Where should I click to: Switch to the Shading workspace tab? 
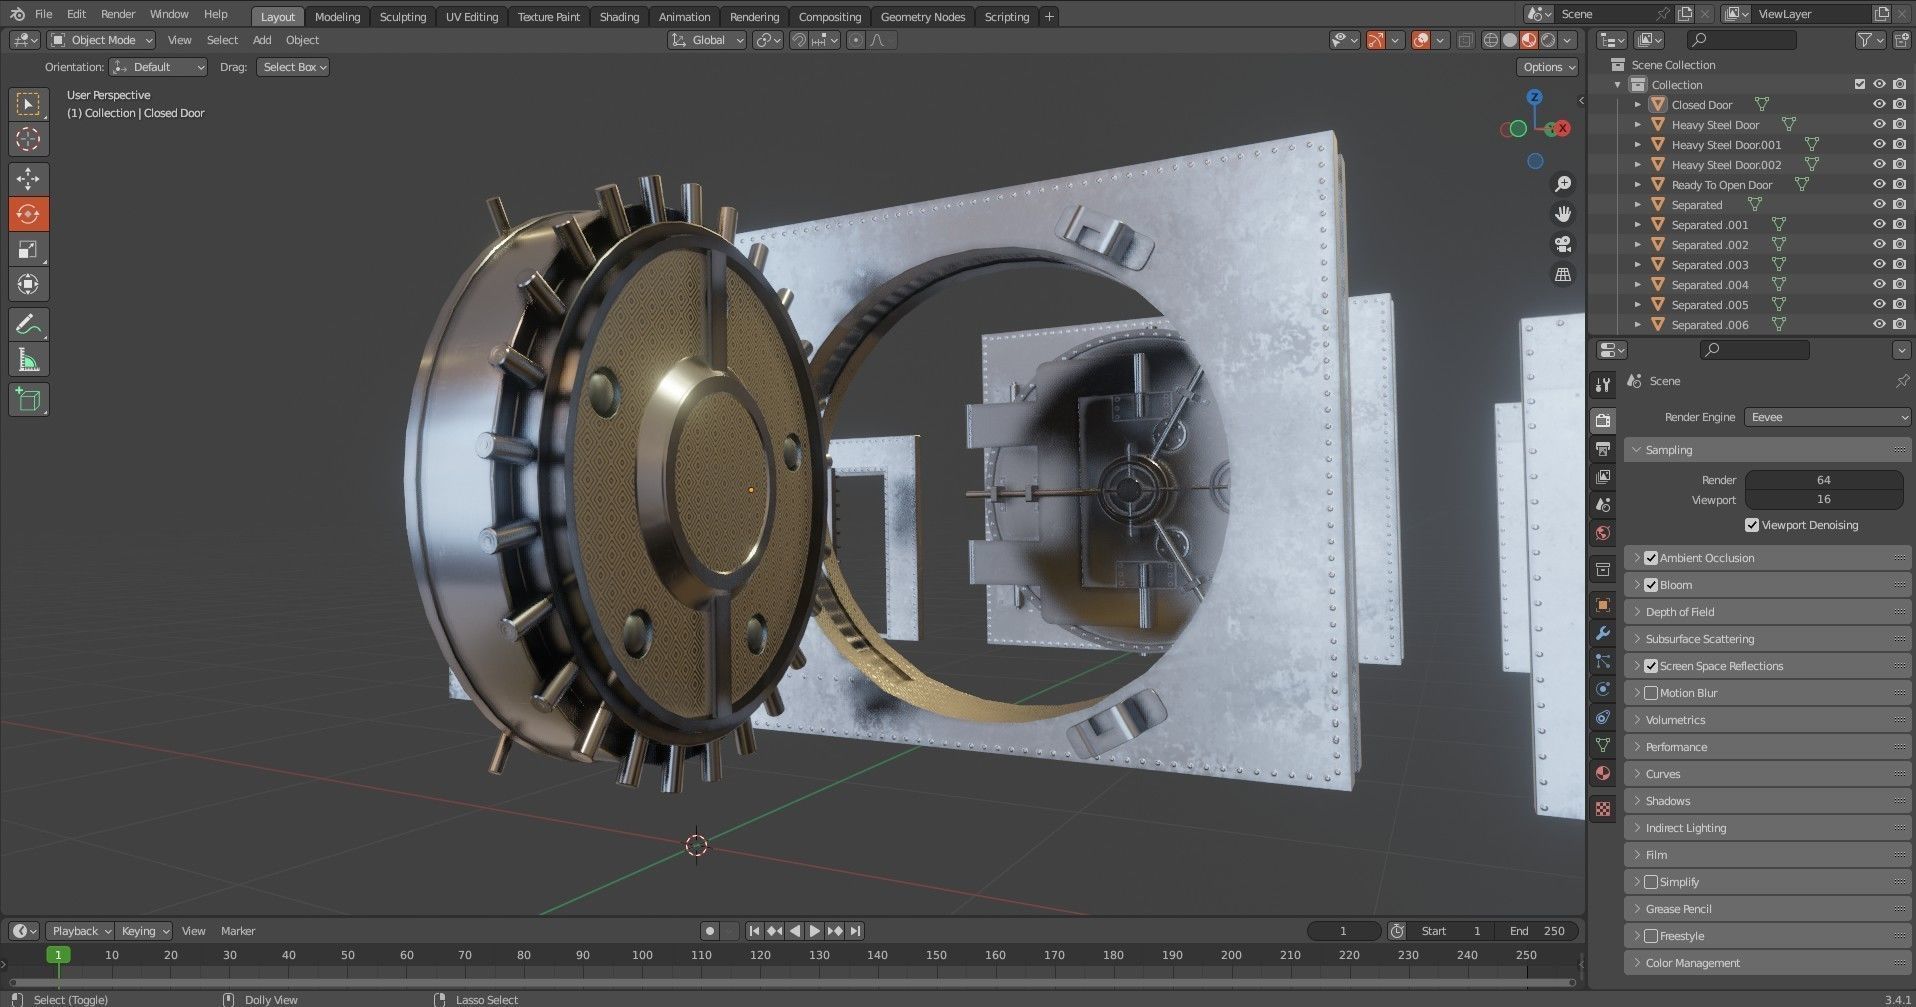[x=619, y=17]
